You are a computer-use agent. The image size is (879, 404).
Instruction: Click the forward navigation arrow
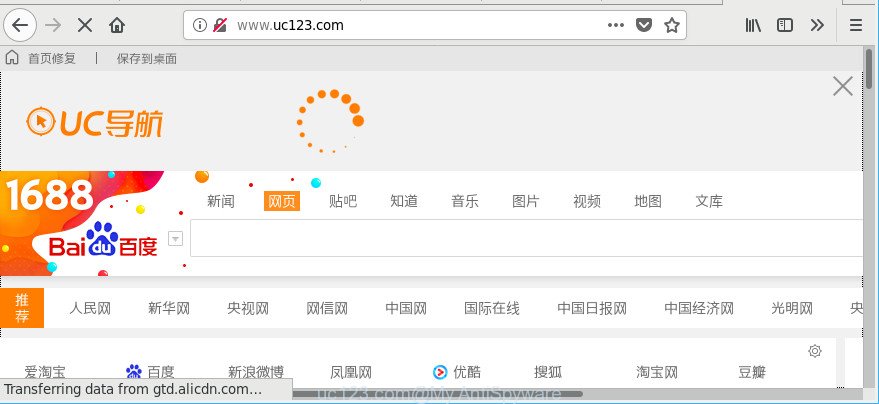53,25
